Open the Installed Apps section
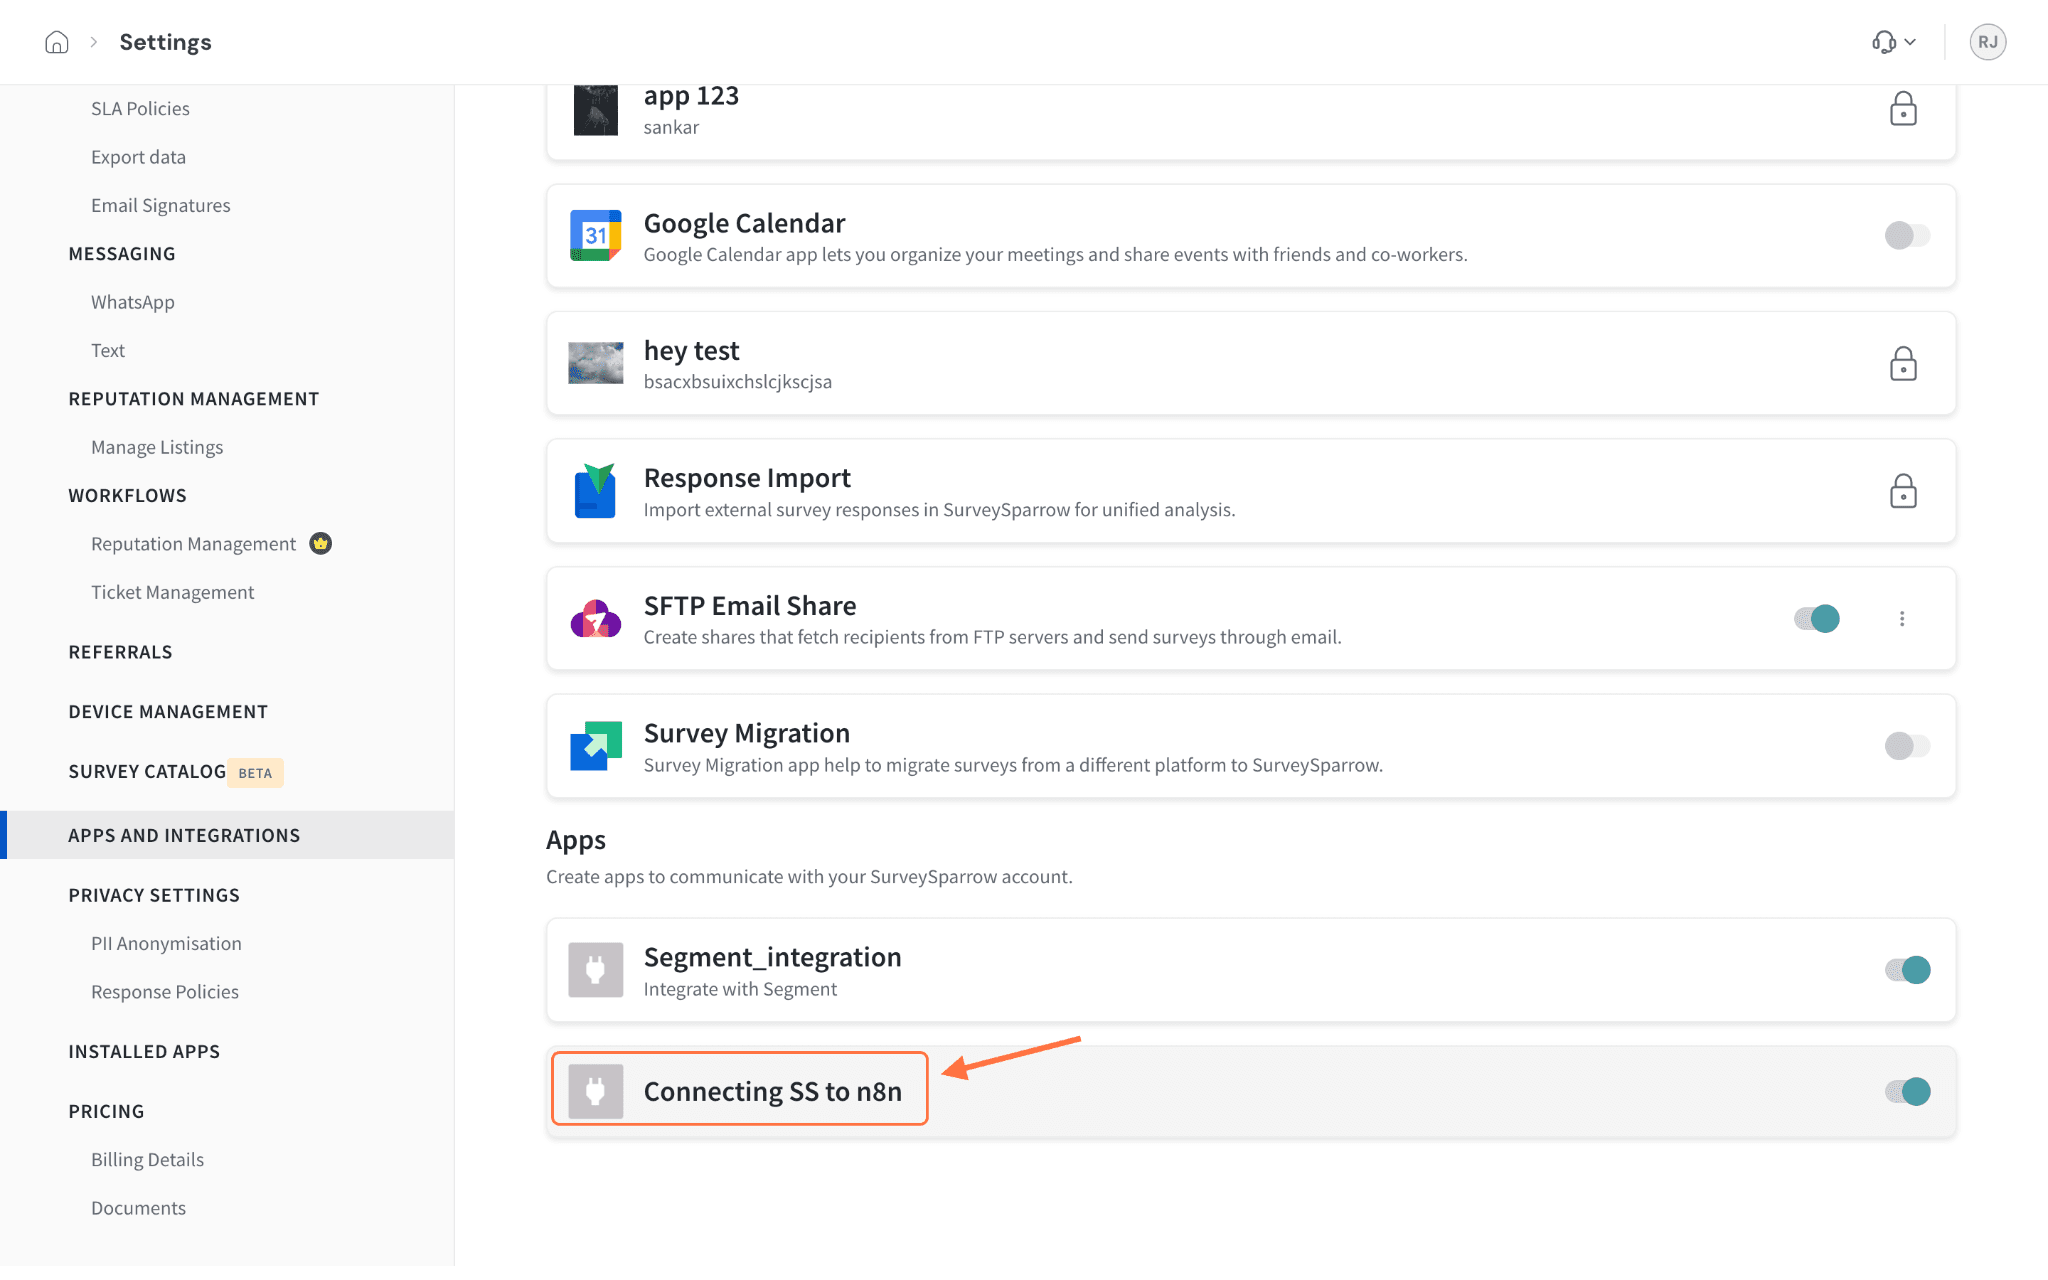Viewport: 2048px width, 1280px height. click(144, 1052)
